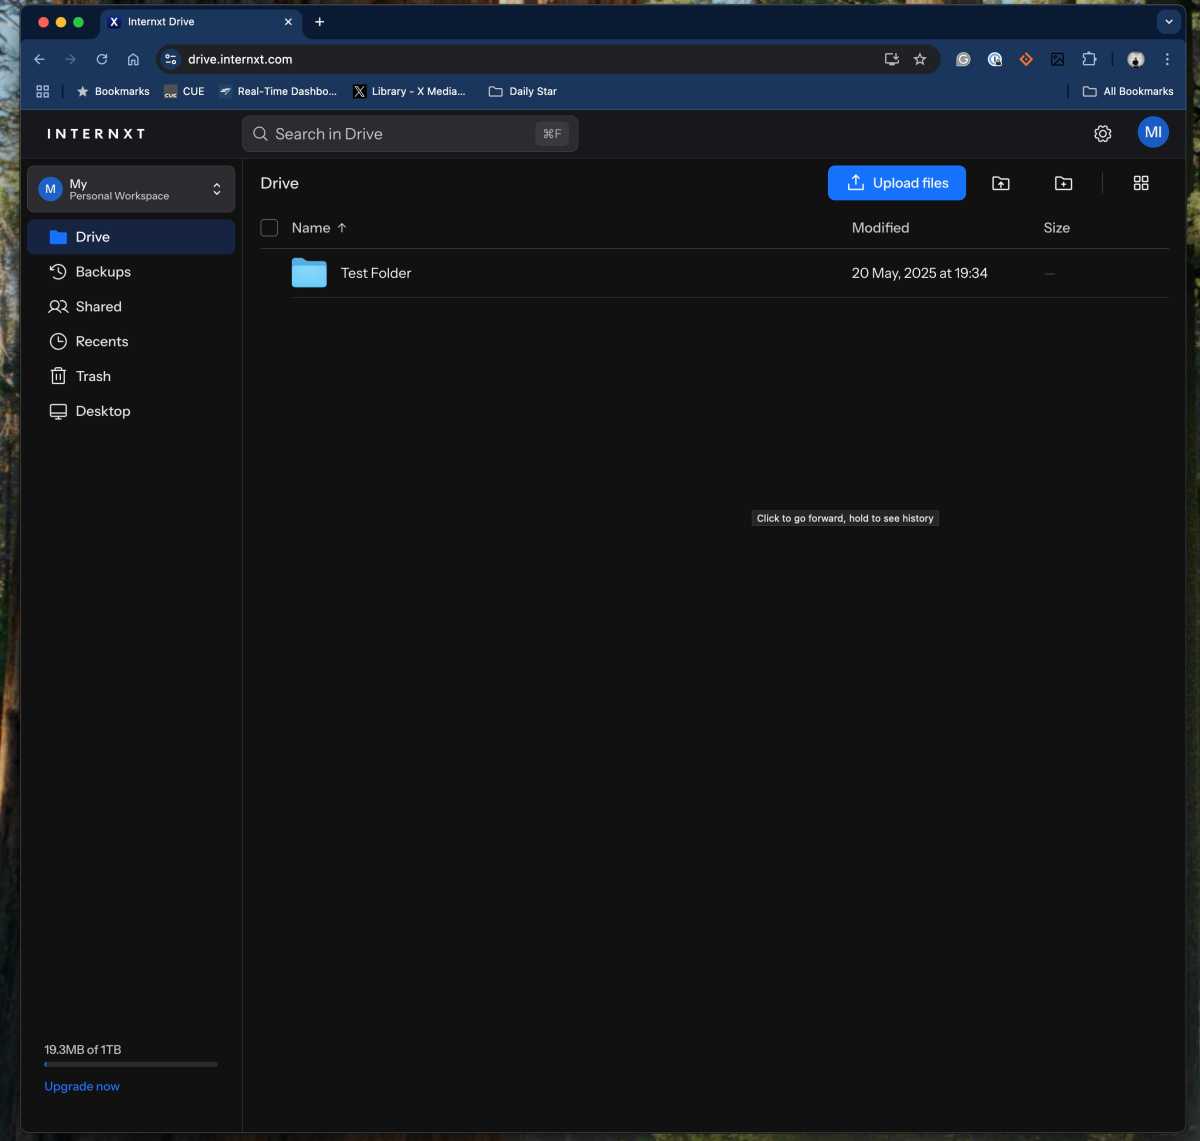Open the Trash
The width and height of the screenshot is (1200, 1141).
click(x=93, y=376)
